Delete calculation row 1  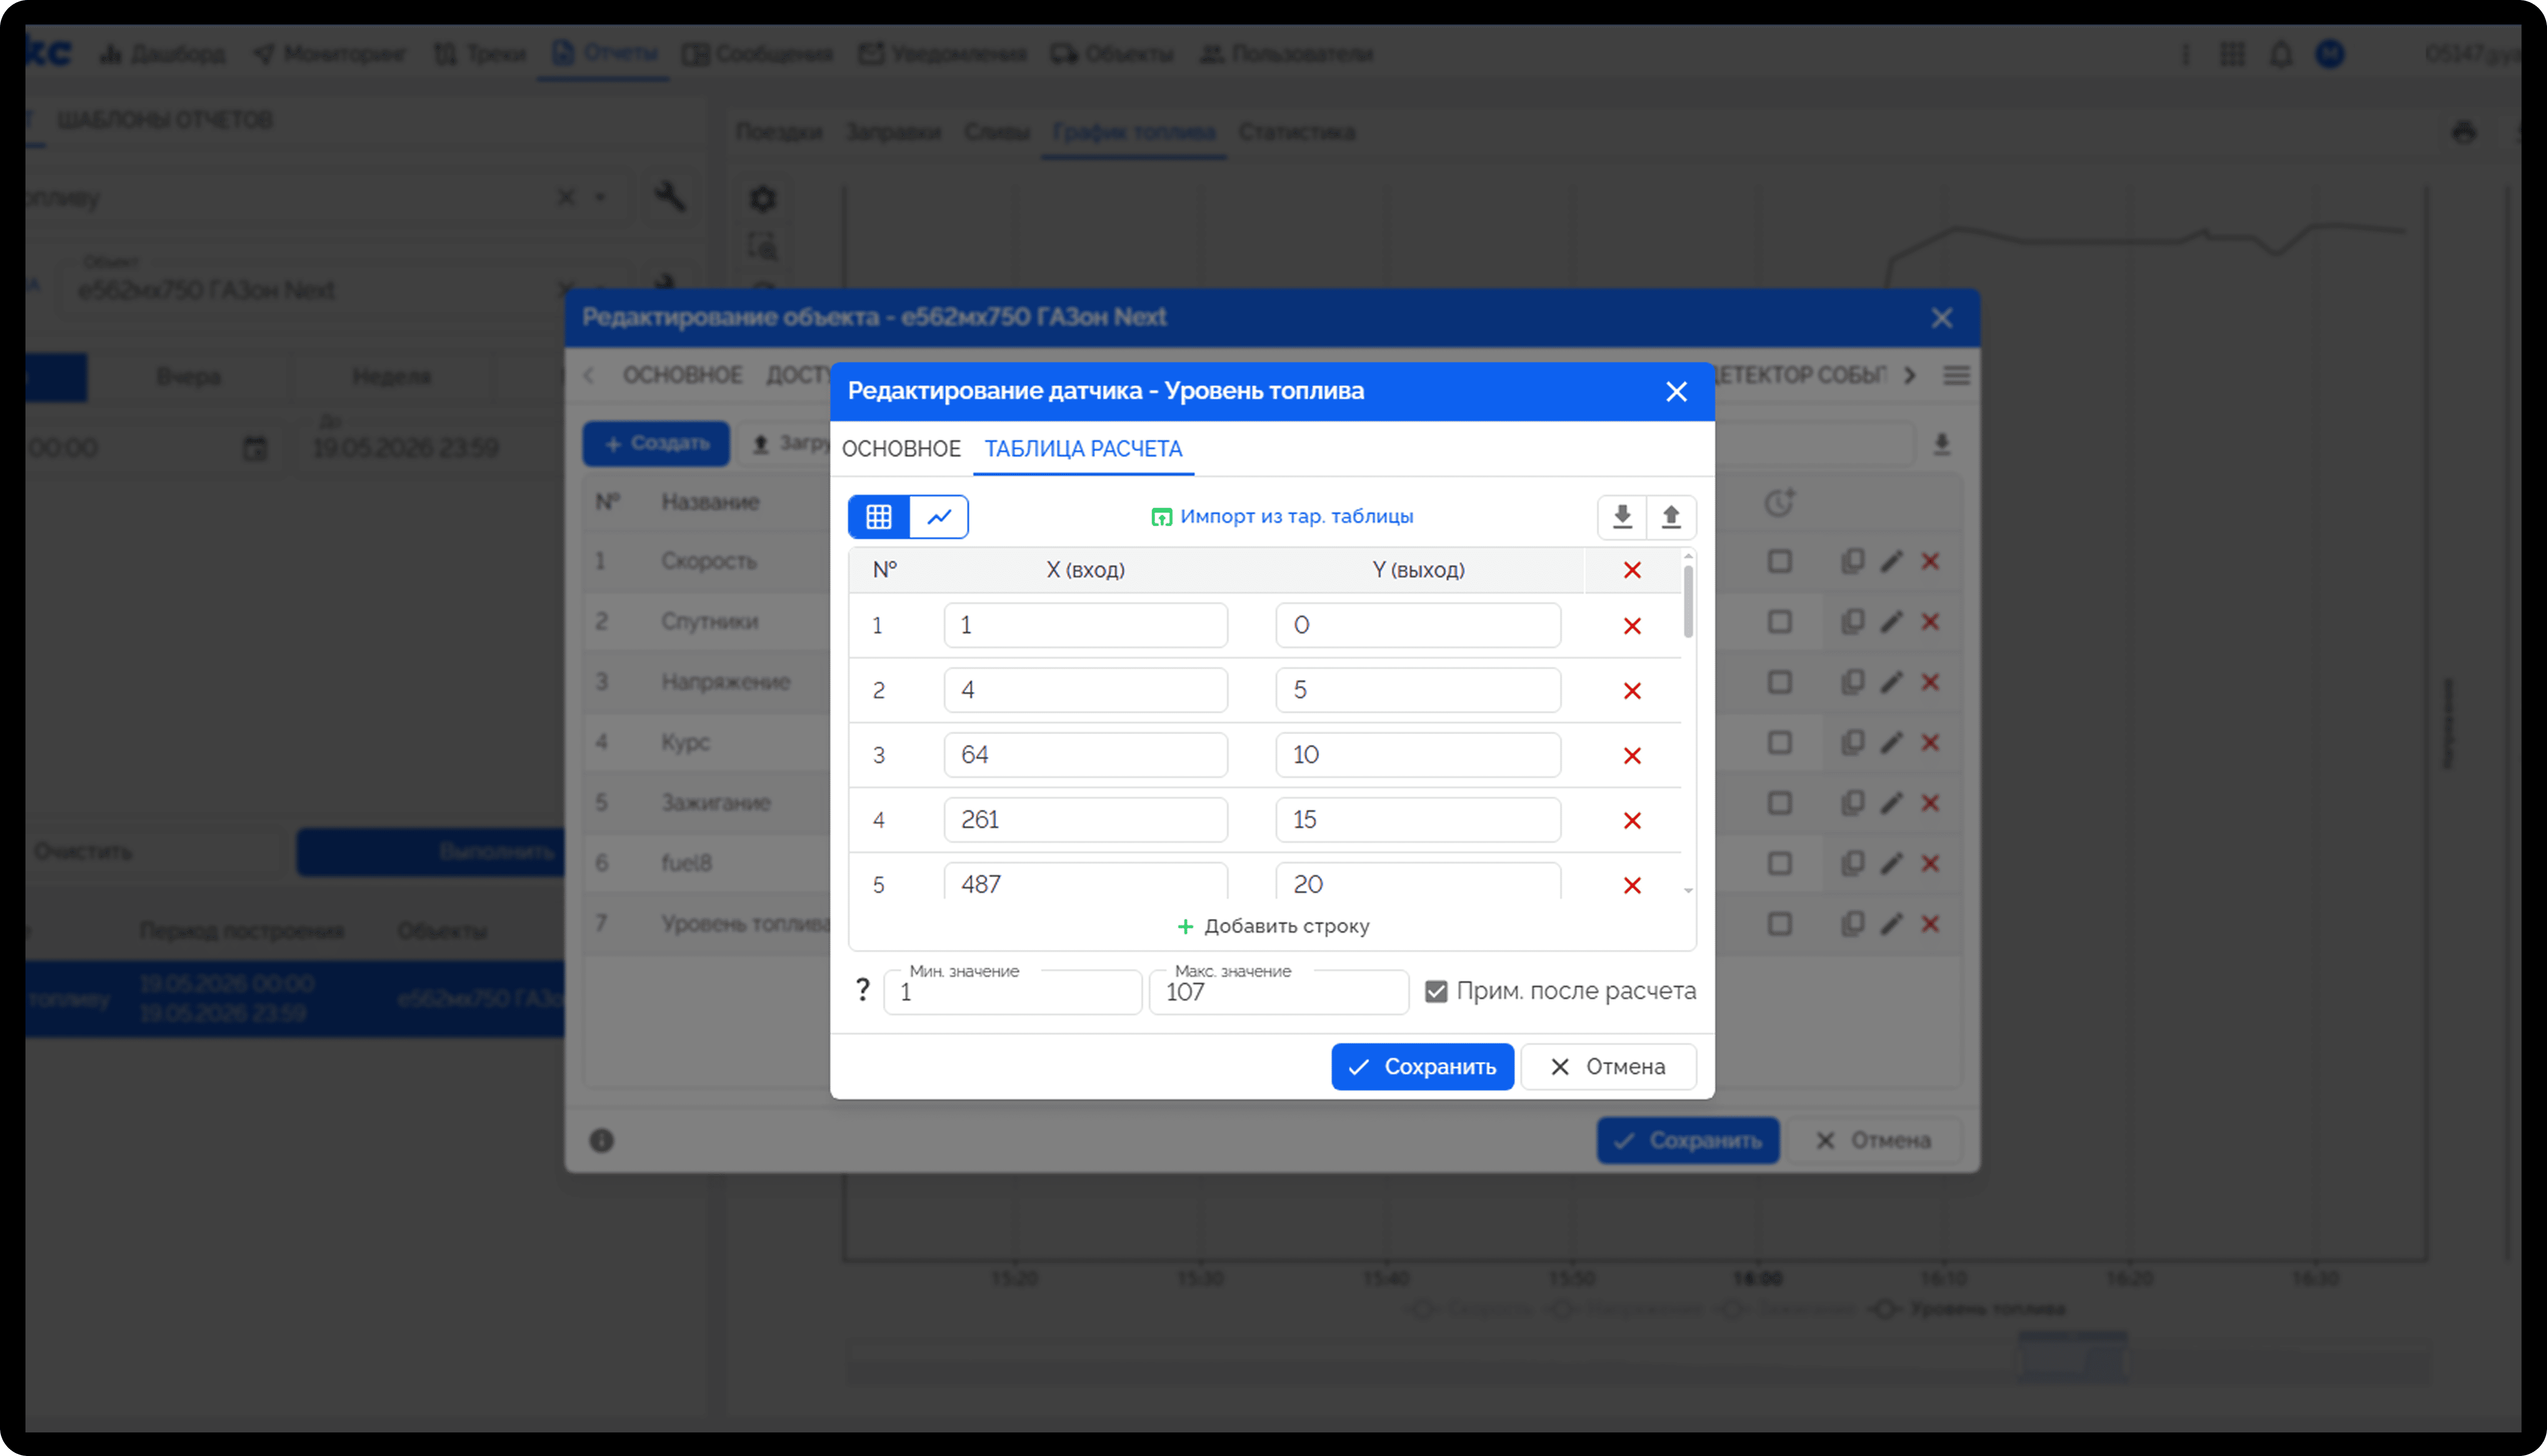pyautogui.click(x=1632, y=626)
